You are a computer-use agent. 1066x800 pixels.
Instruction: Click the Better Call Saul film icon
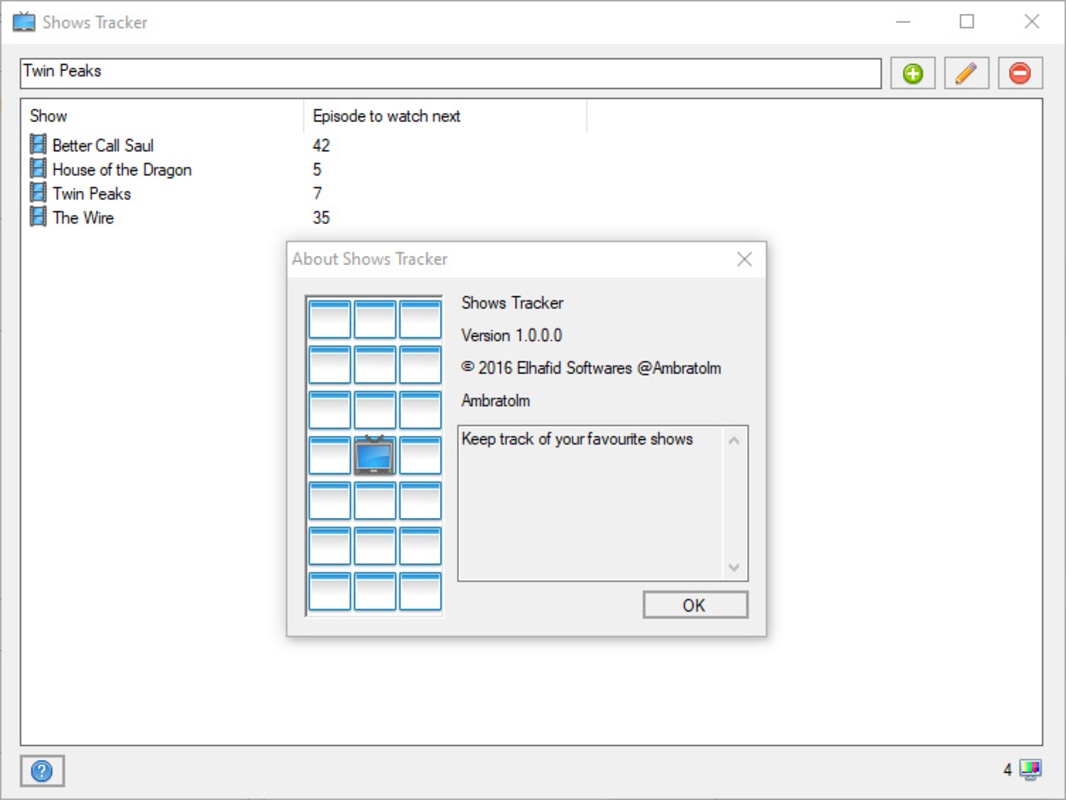pyautogui.click(x=39, y=145)
